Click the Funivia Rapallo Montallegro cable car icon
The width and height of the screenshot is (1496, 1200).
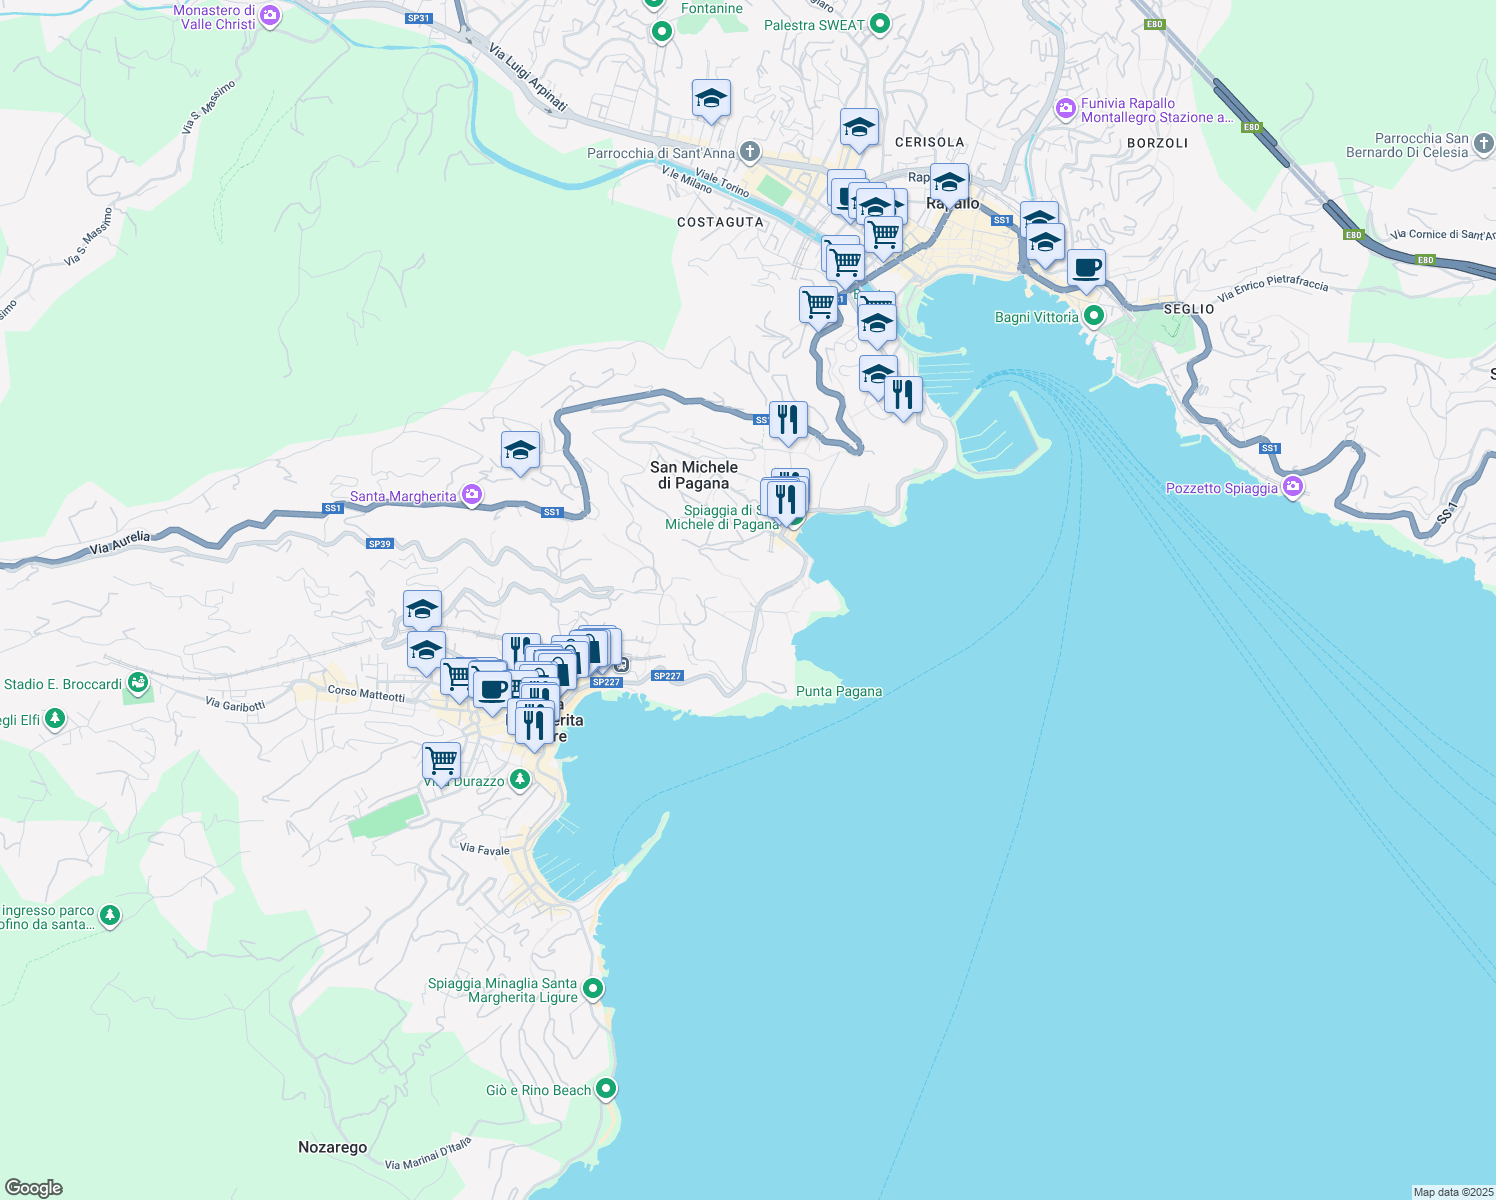click(1064, 109)
